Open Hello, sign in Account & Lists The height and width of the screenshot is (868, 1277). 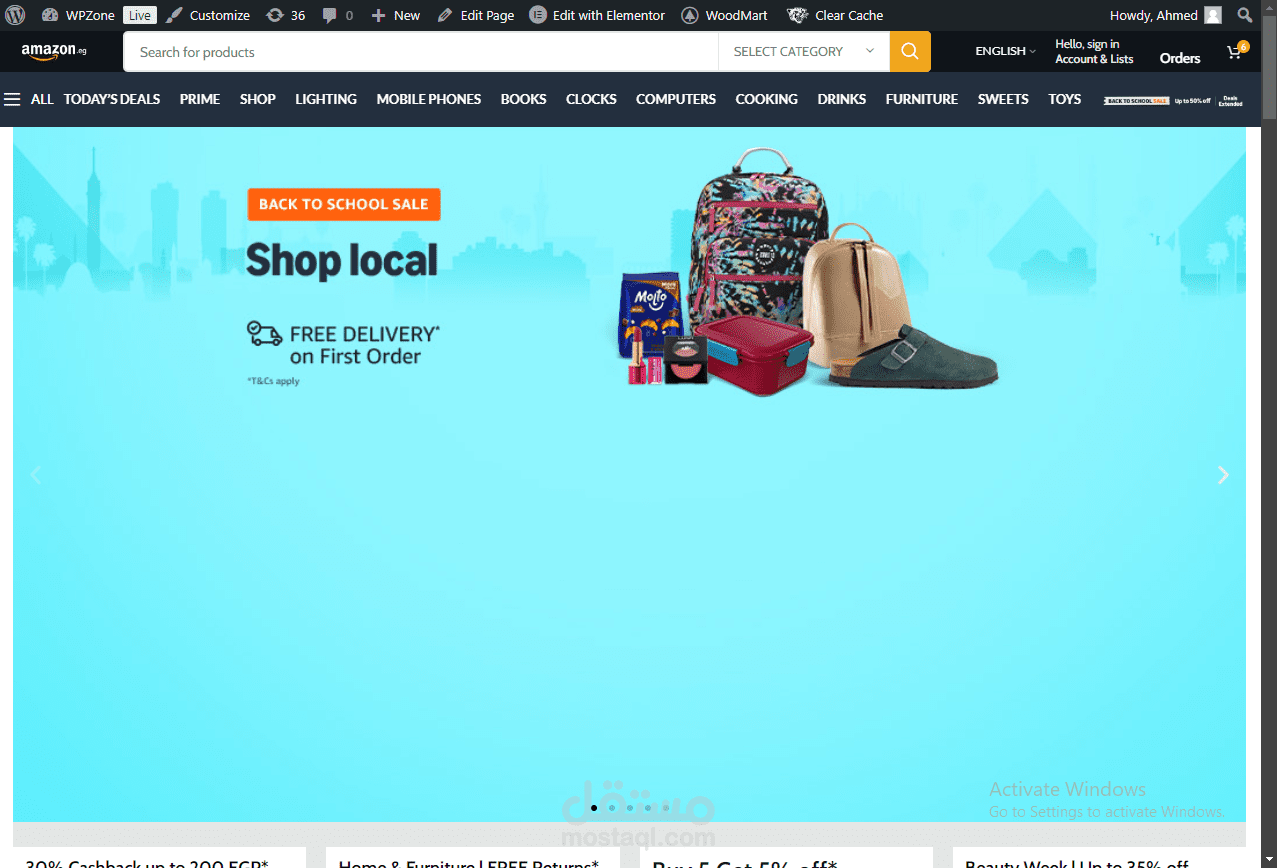coord(1094,51)
